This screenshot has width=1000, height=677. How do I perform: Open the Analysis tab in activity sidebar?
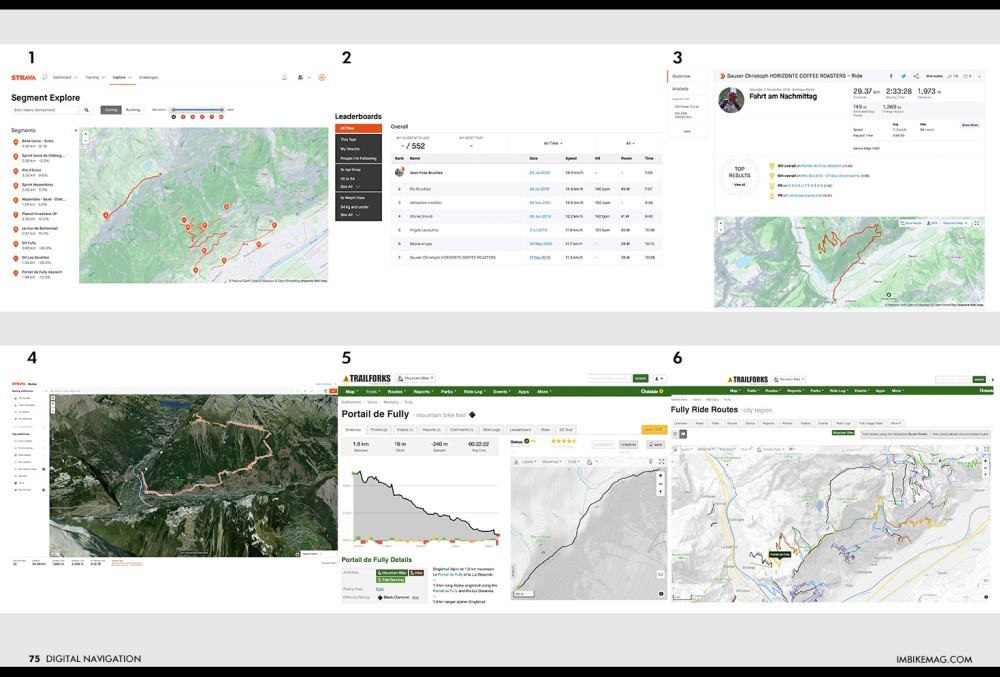pos(680,89)
